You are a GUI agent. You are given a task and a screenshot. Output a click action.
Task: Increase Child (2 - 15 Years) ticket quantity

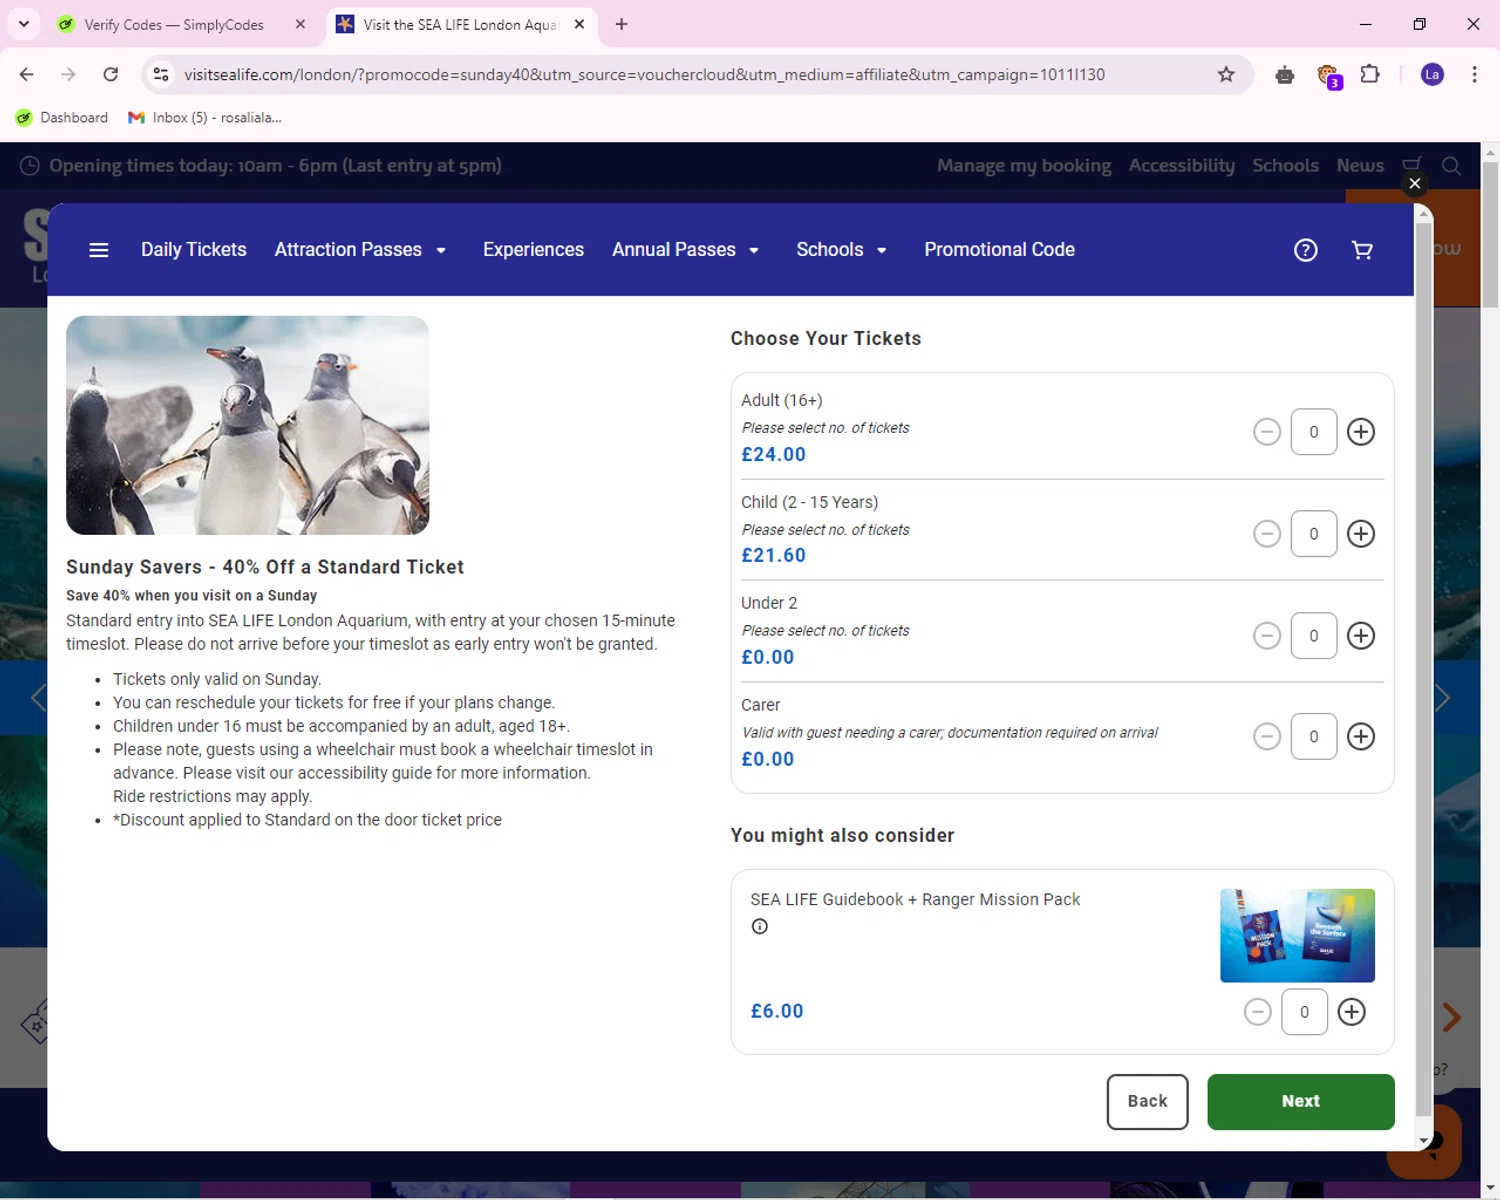pyautogui.click(x=1361, y=534)
